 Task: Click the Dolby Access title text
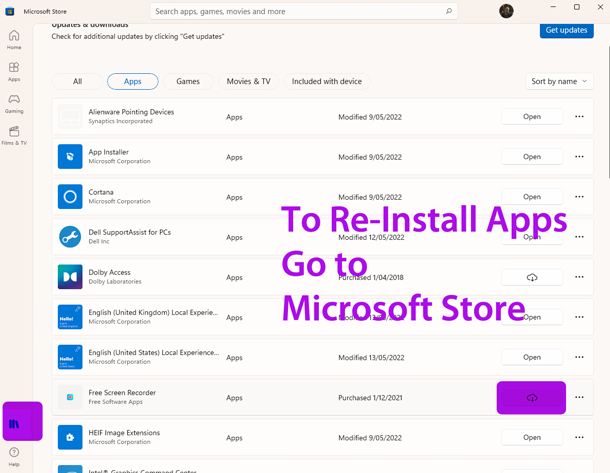tap(109, 272)
